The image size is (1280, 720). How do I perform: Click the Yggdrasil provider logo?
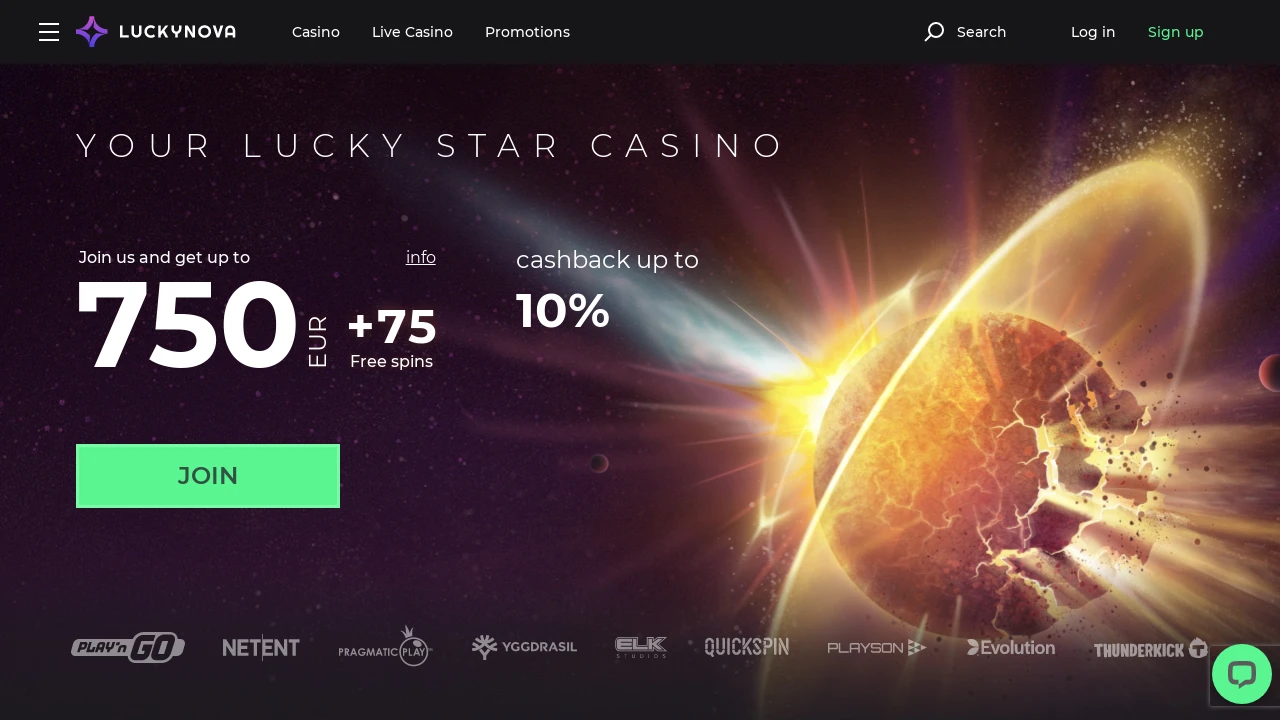[525, 647]
